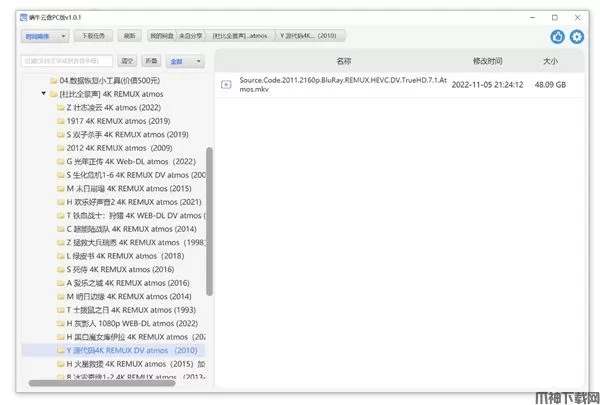600x405 pixels.
Task: Collapse the [杜比全景声] 4K REMUX atmos folder
Action: (43, 94)
